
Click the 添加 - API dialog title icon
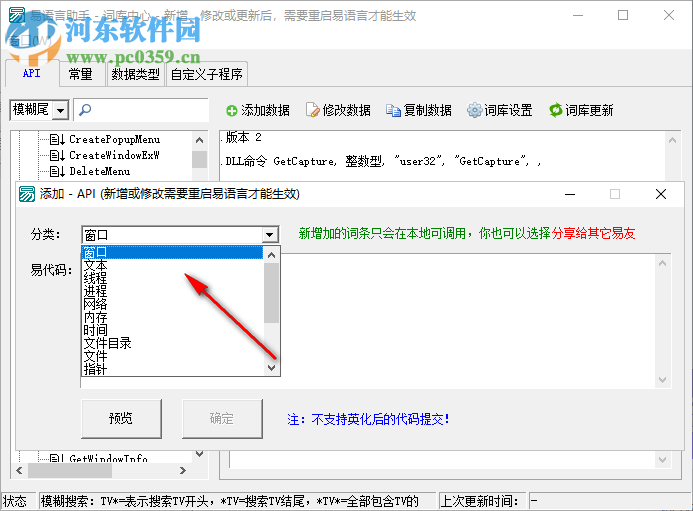(27, 194)
